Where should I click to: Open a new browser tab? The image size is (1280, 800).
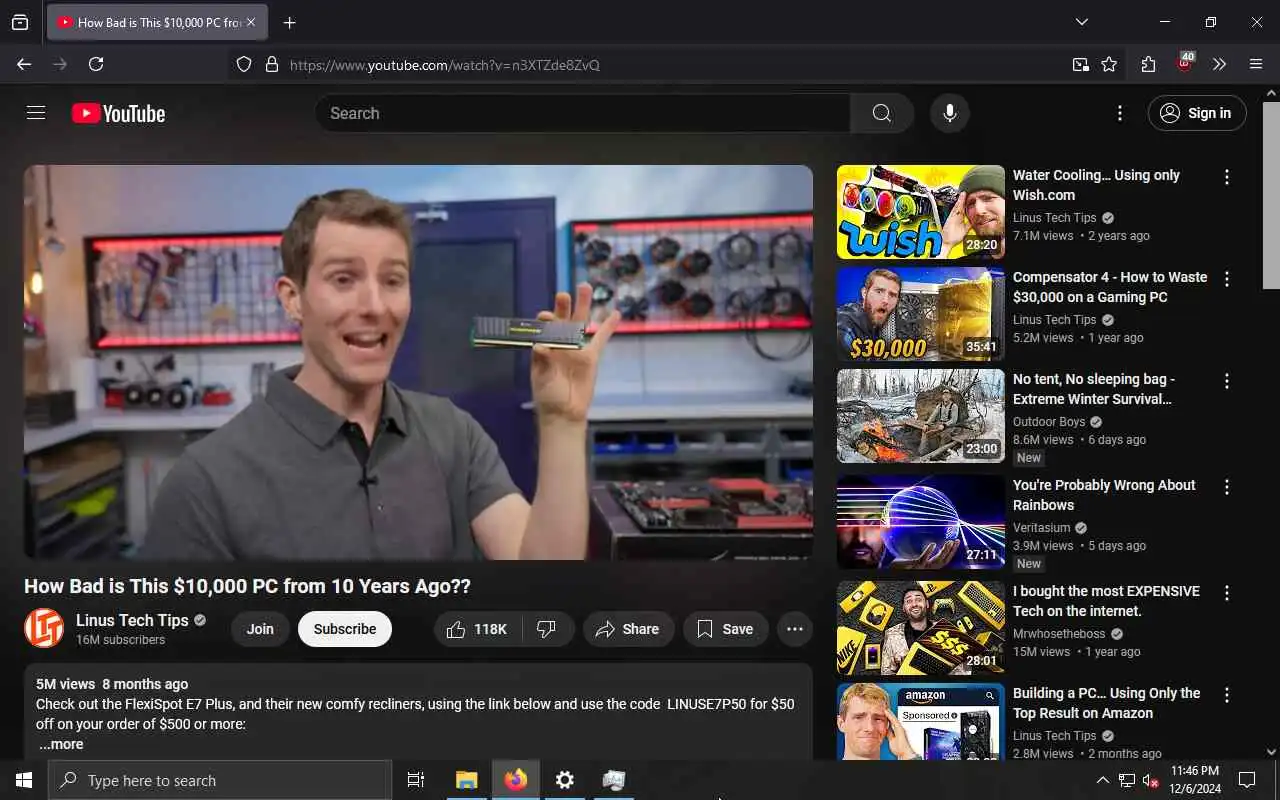point(290,22)
